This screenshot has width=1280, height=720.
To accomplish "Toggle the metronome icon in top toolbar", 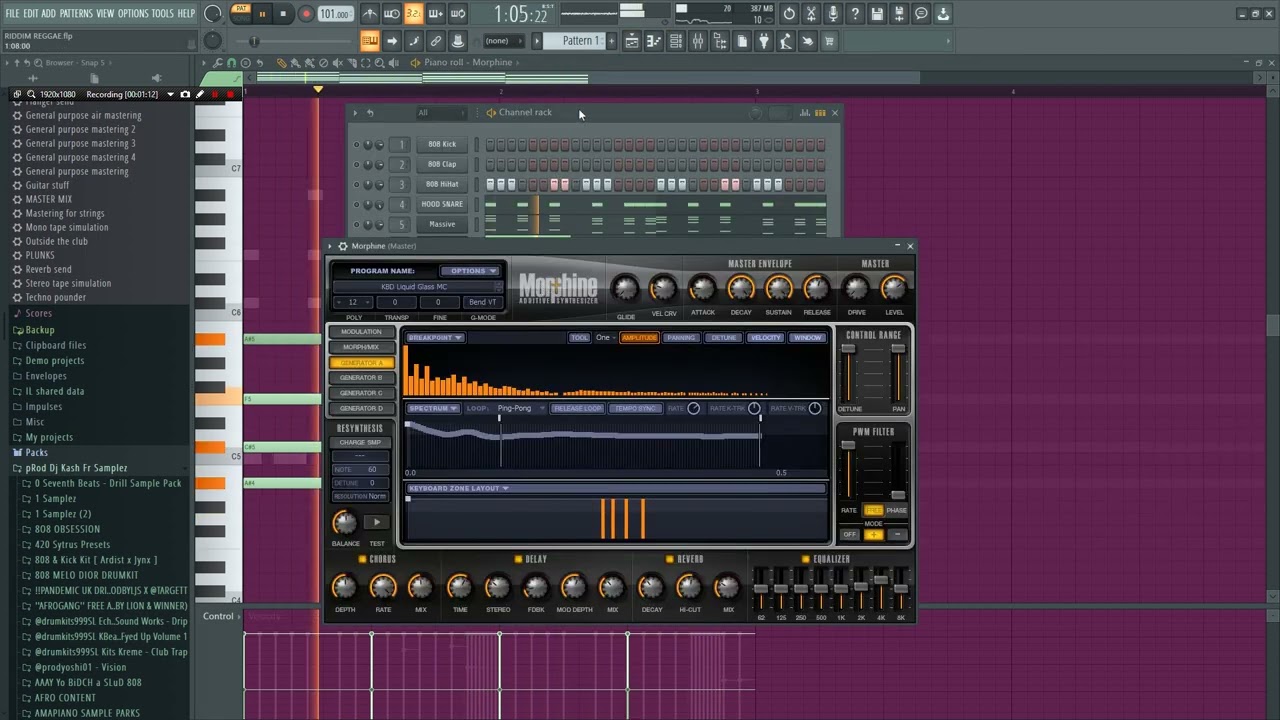I will (369, 14).
